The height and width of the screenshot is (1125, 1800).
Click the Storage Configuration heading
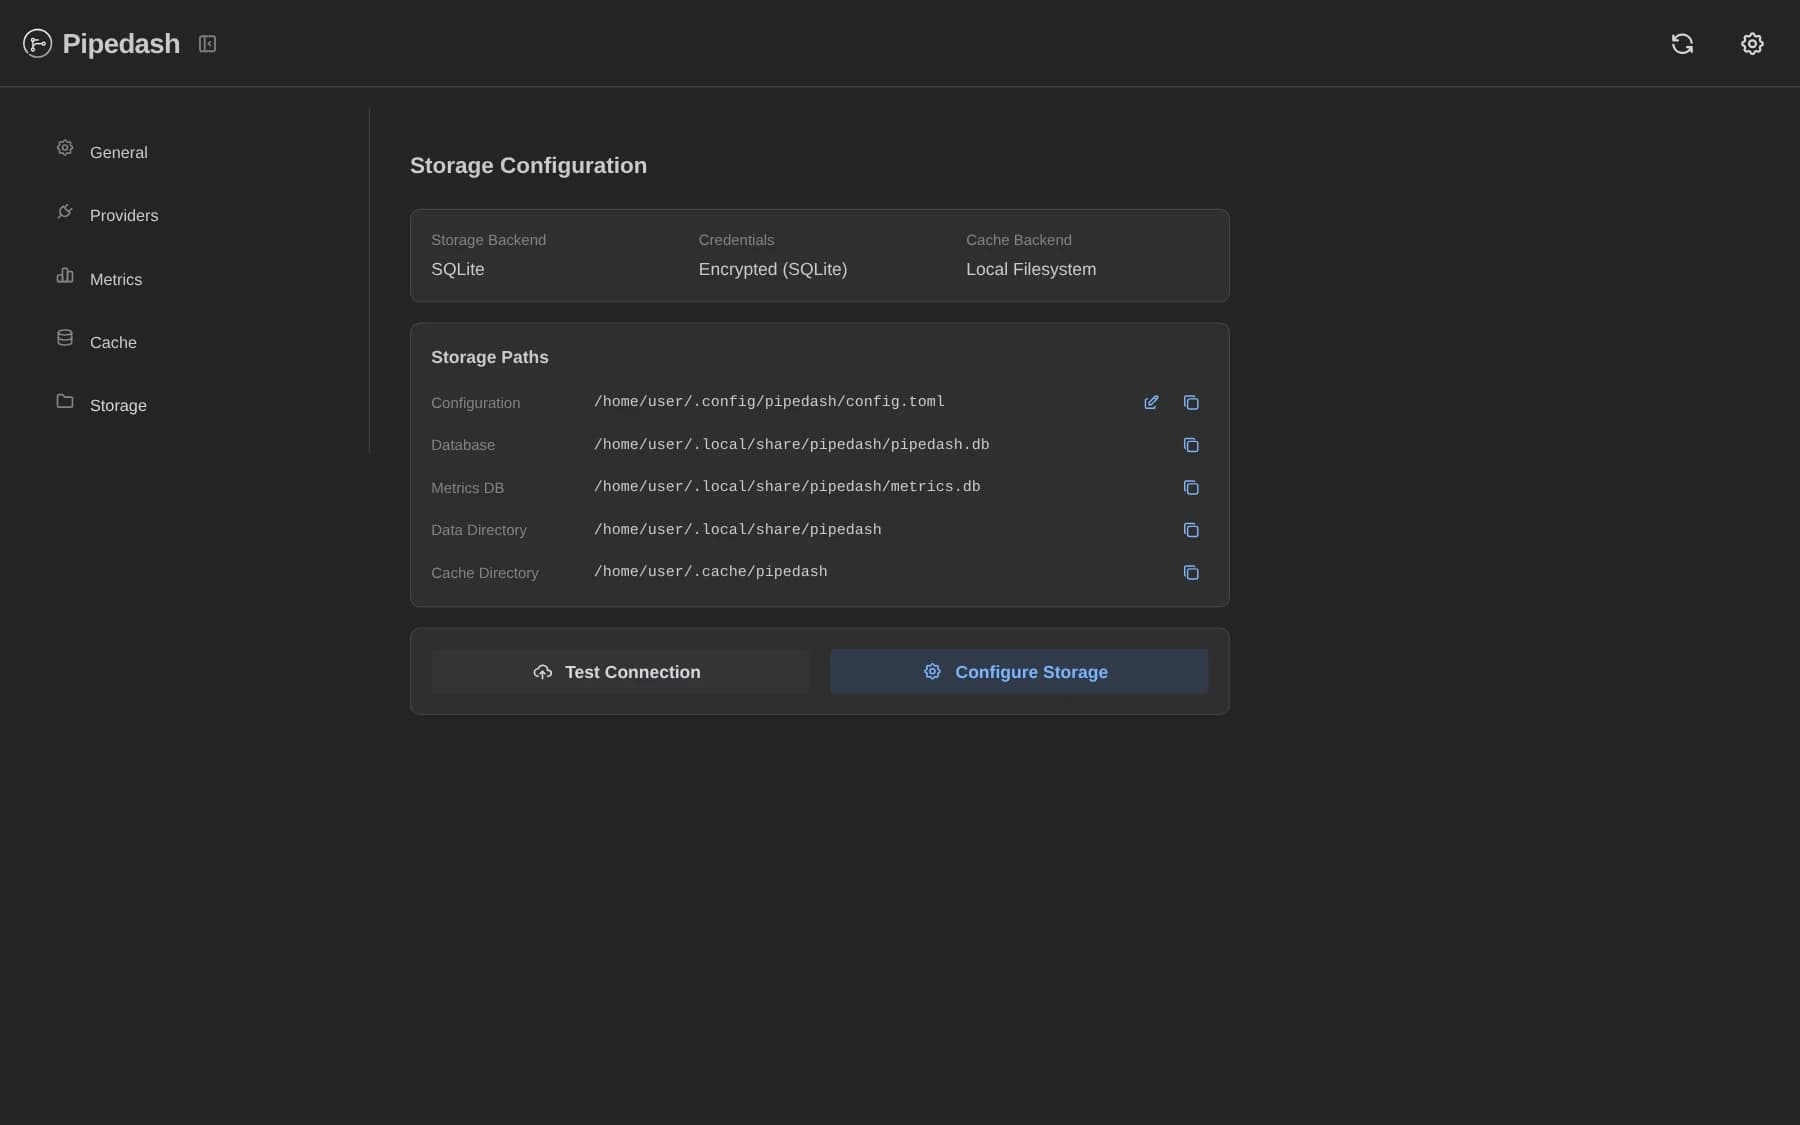tap(528, 166)
